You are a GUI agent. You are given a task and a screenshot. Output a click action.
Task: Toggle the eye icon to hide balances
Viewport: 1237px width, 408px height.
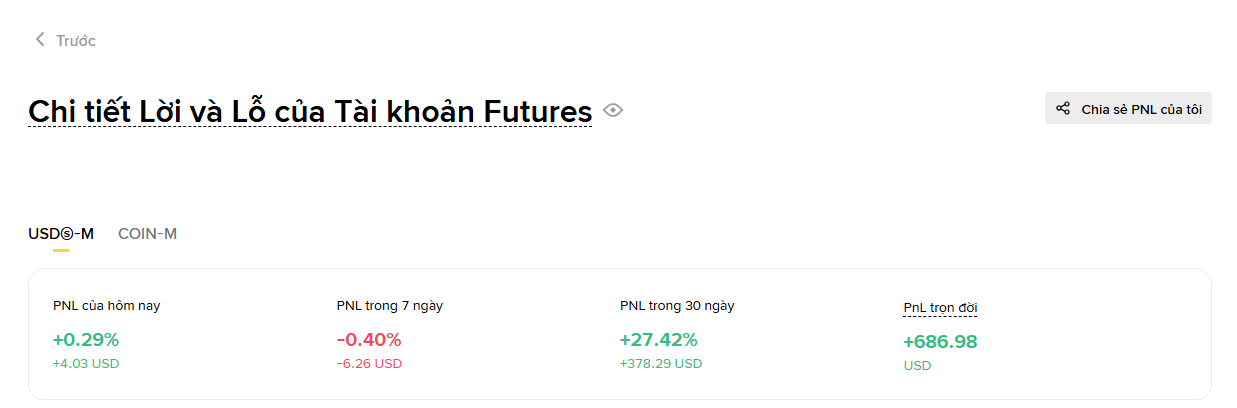[613, 110]
